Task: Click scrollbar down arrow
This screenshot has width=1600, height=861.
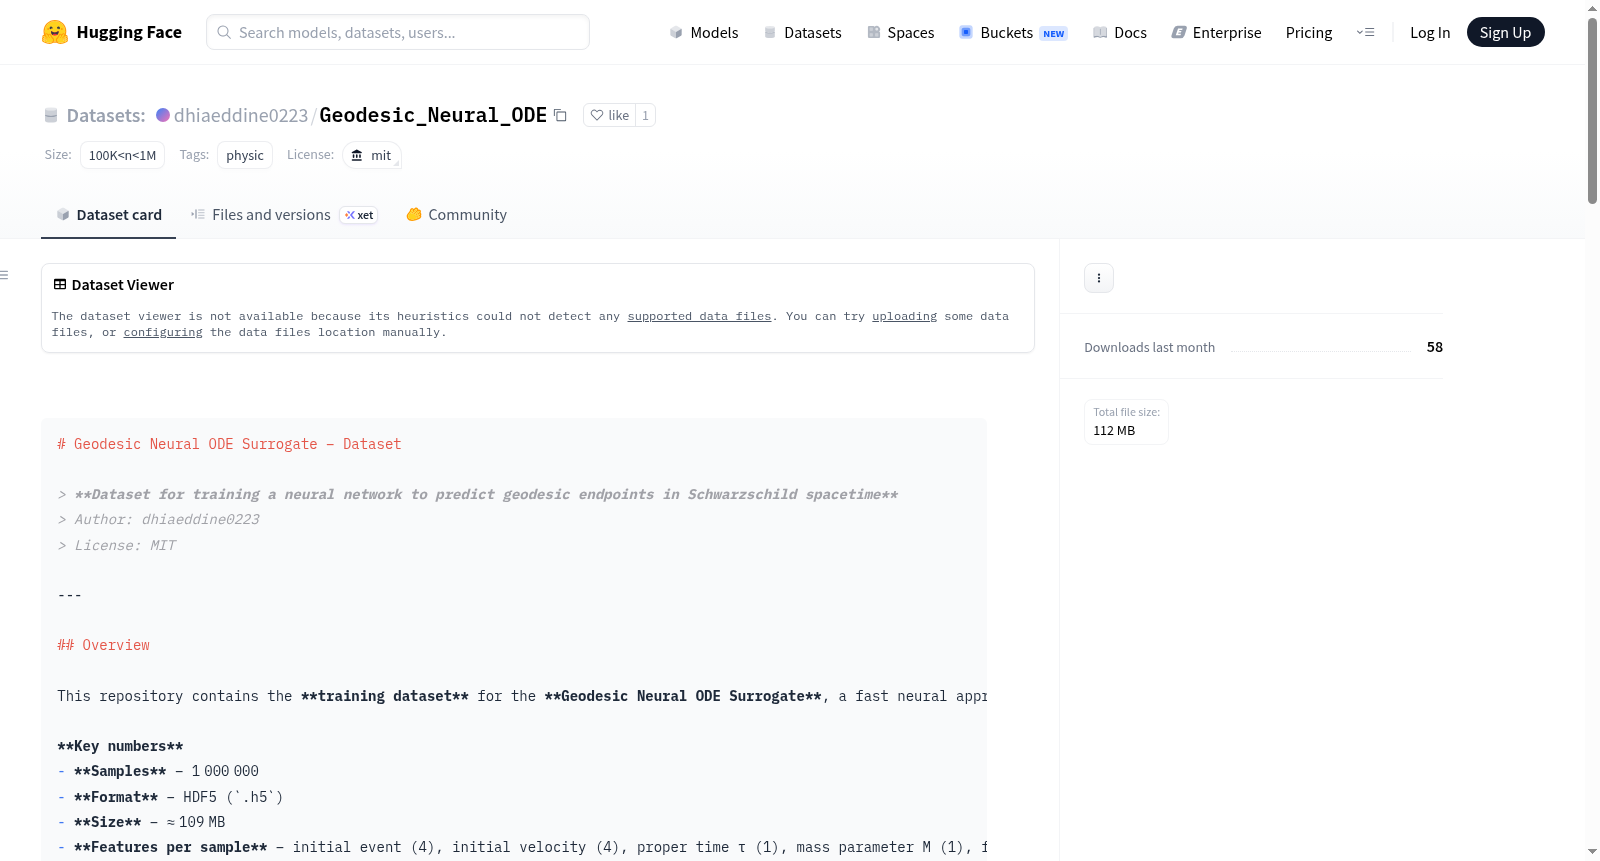Action: click(x=1592, y=852)
